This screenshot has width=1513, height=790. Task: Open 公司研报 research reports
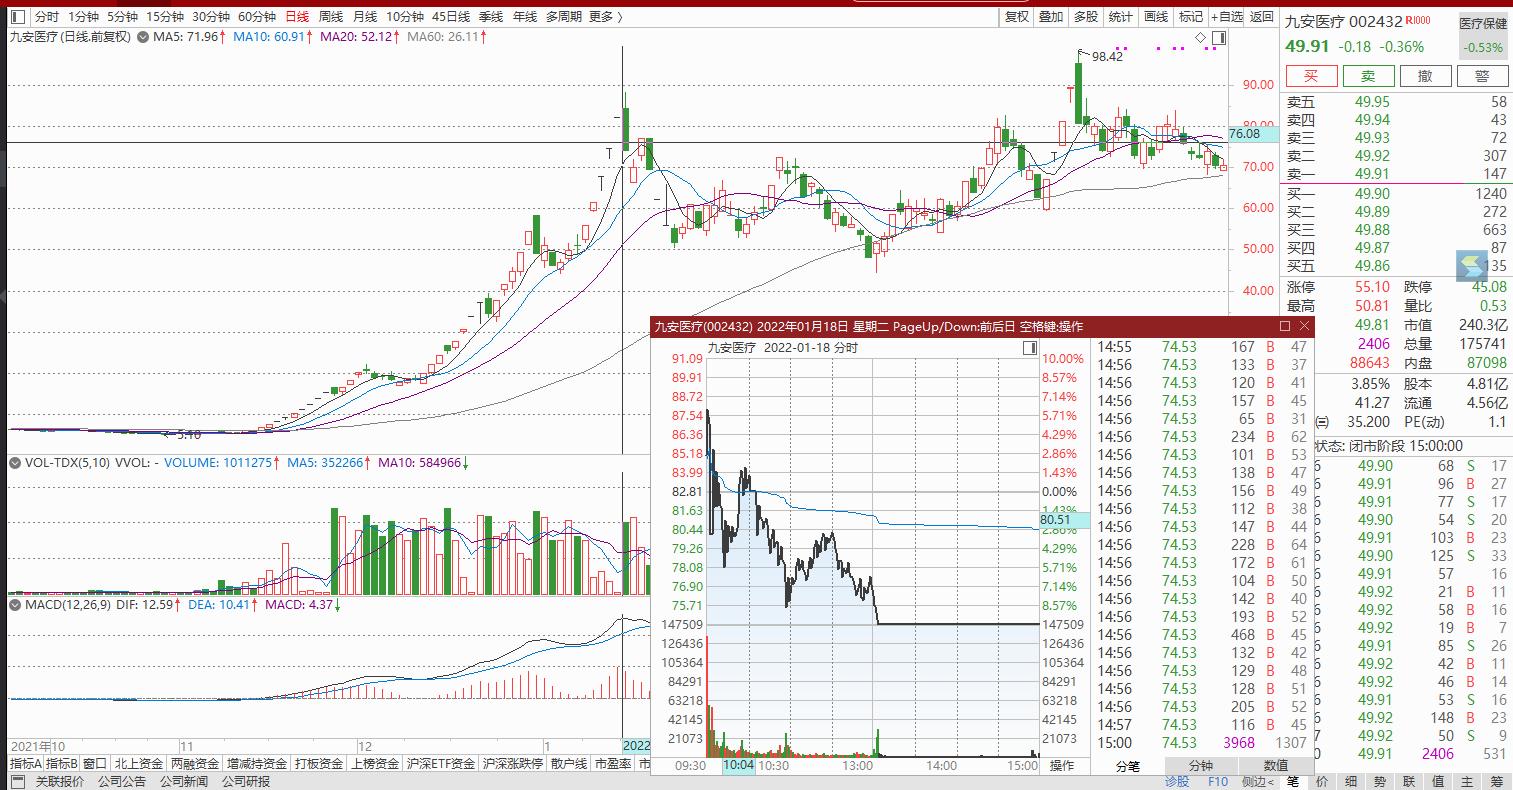coord(246,782)
